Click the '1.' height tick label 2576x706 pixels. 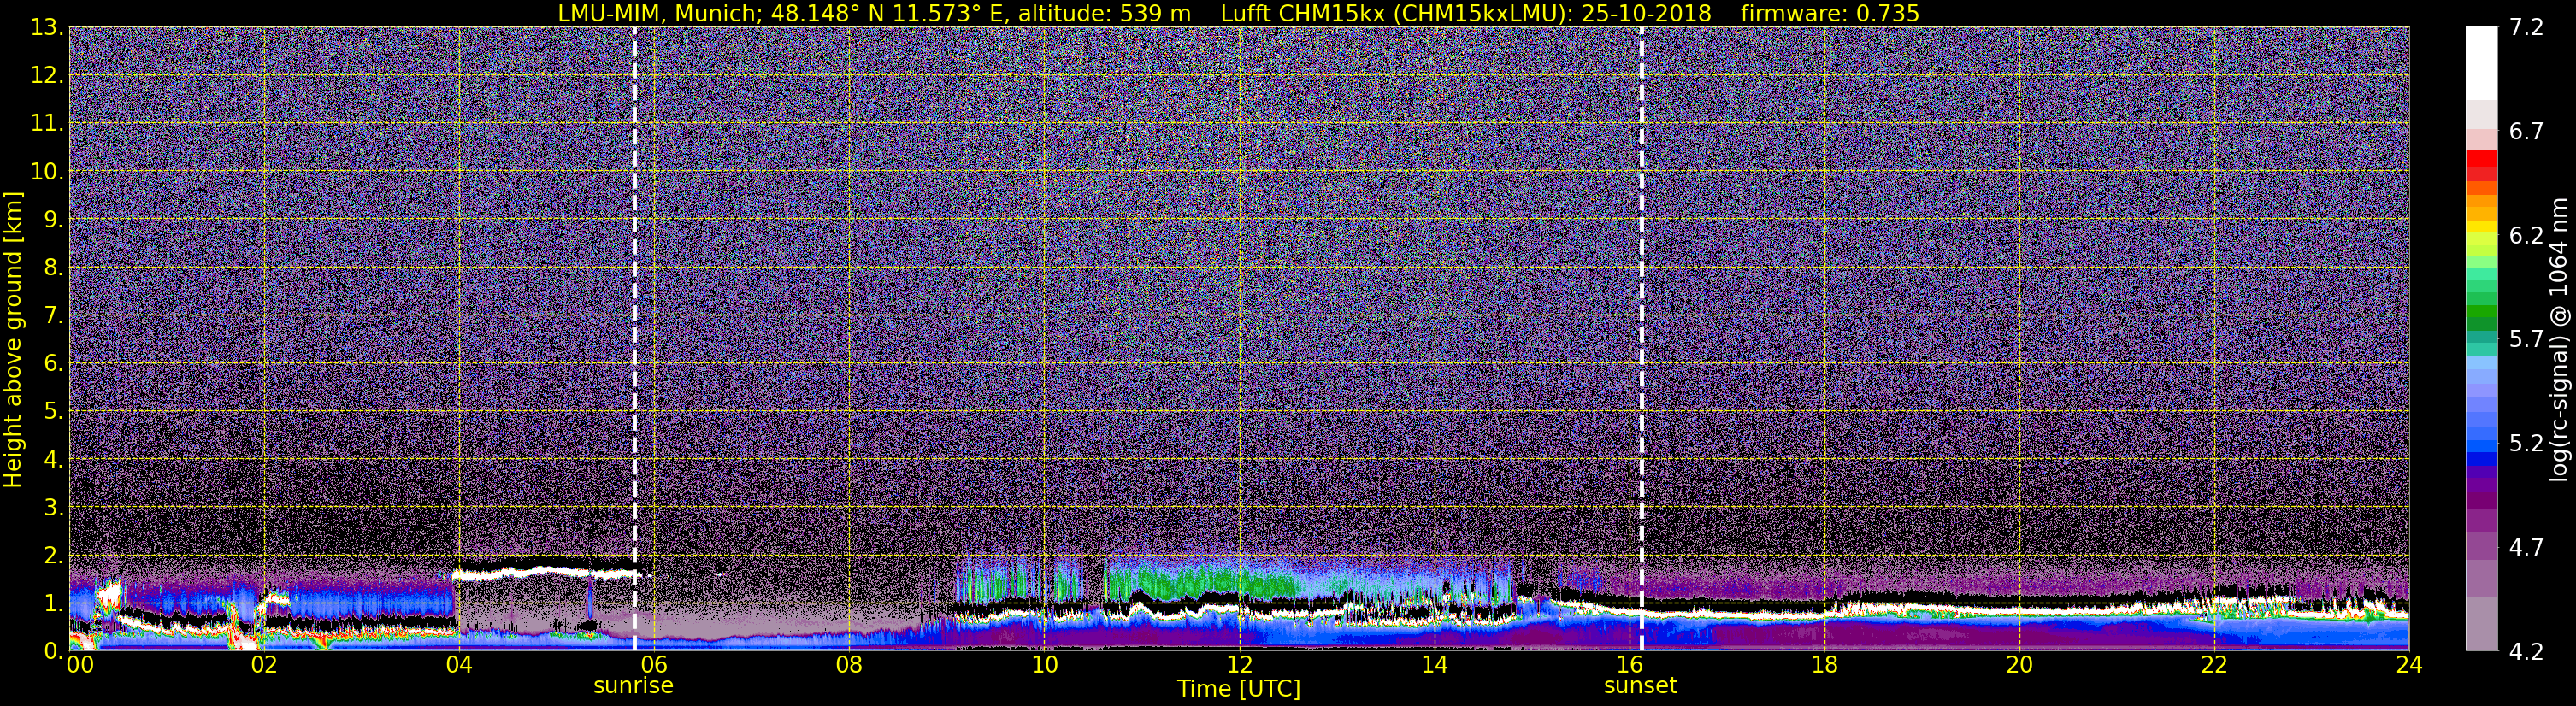pos(54,603)
